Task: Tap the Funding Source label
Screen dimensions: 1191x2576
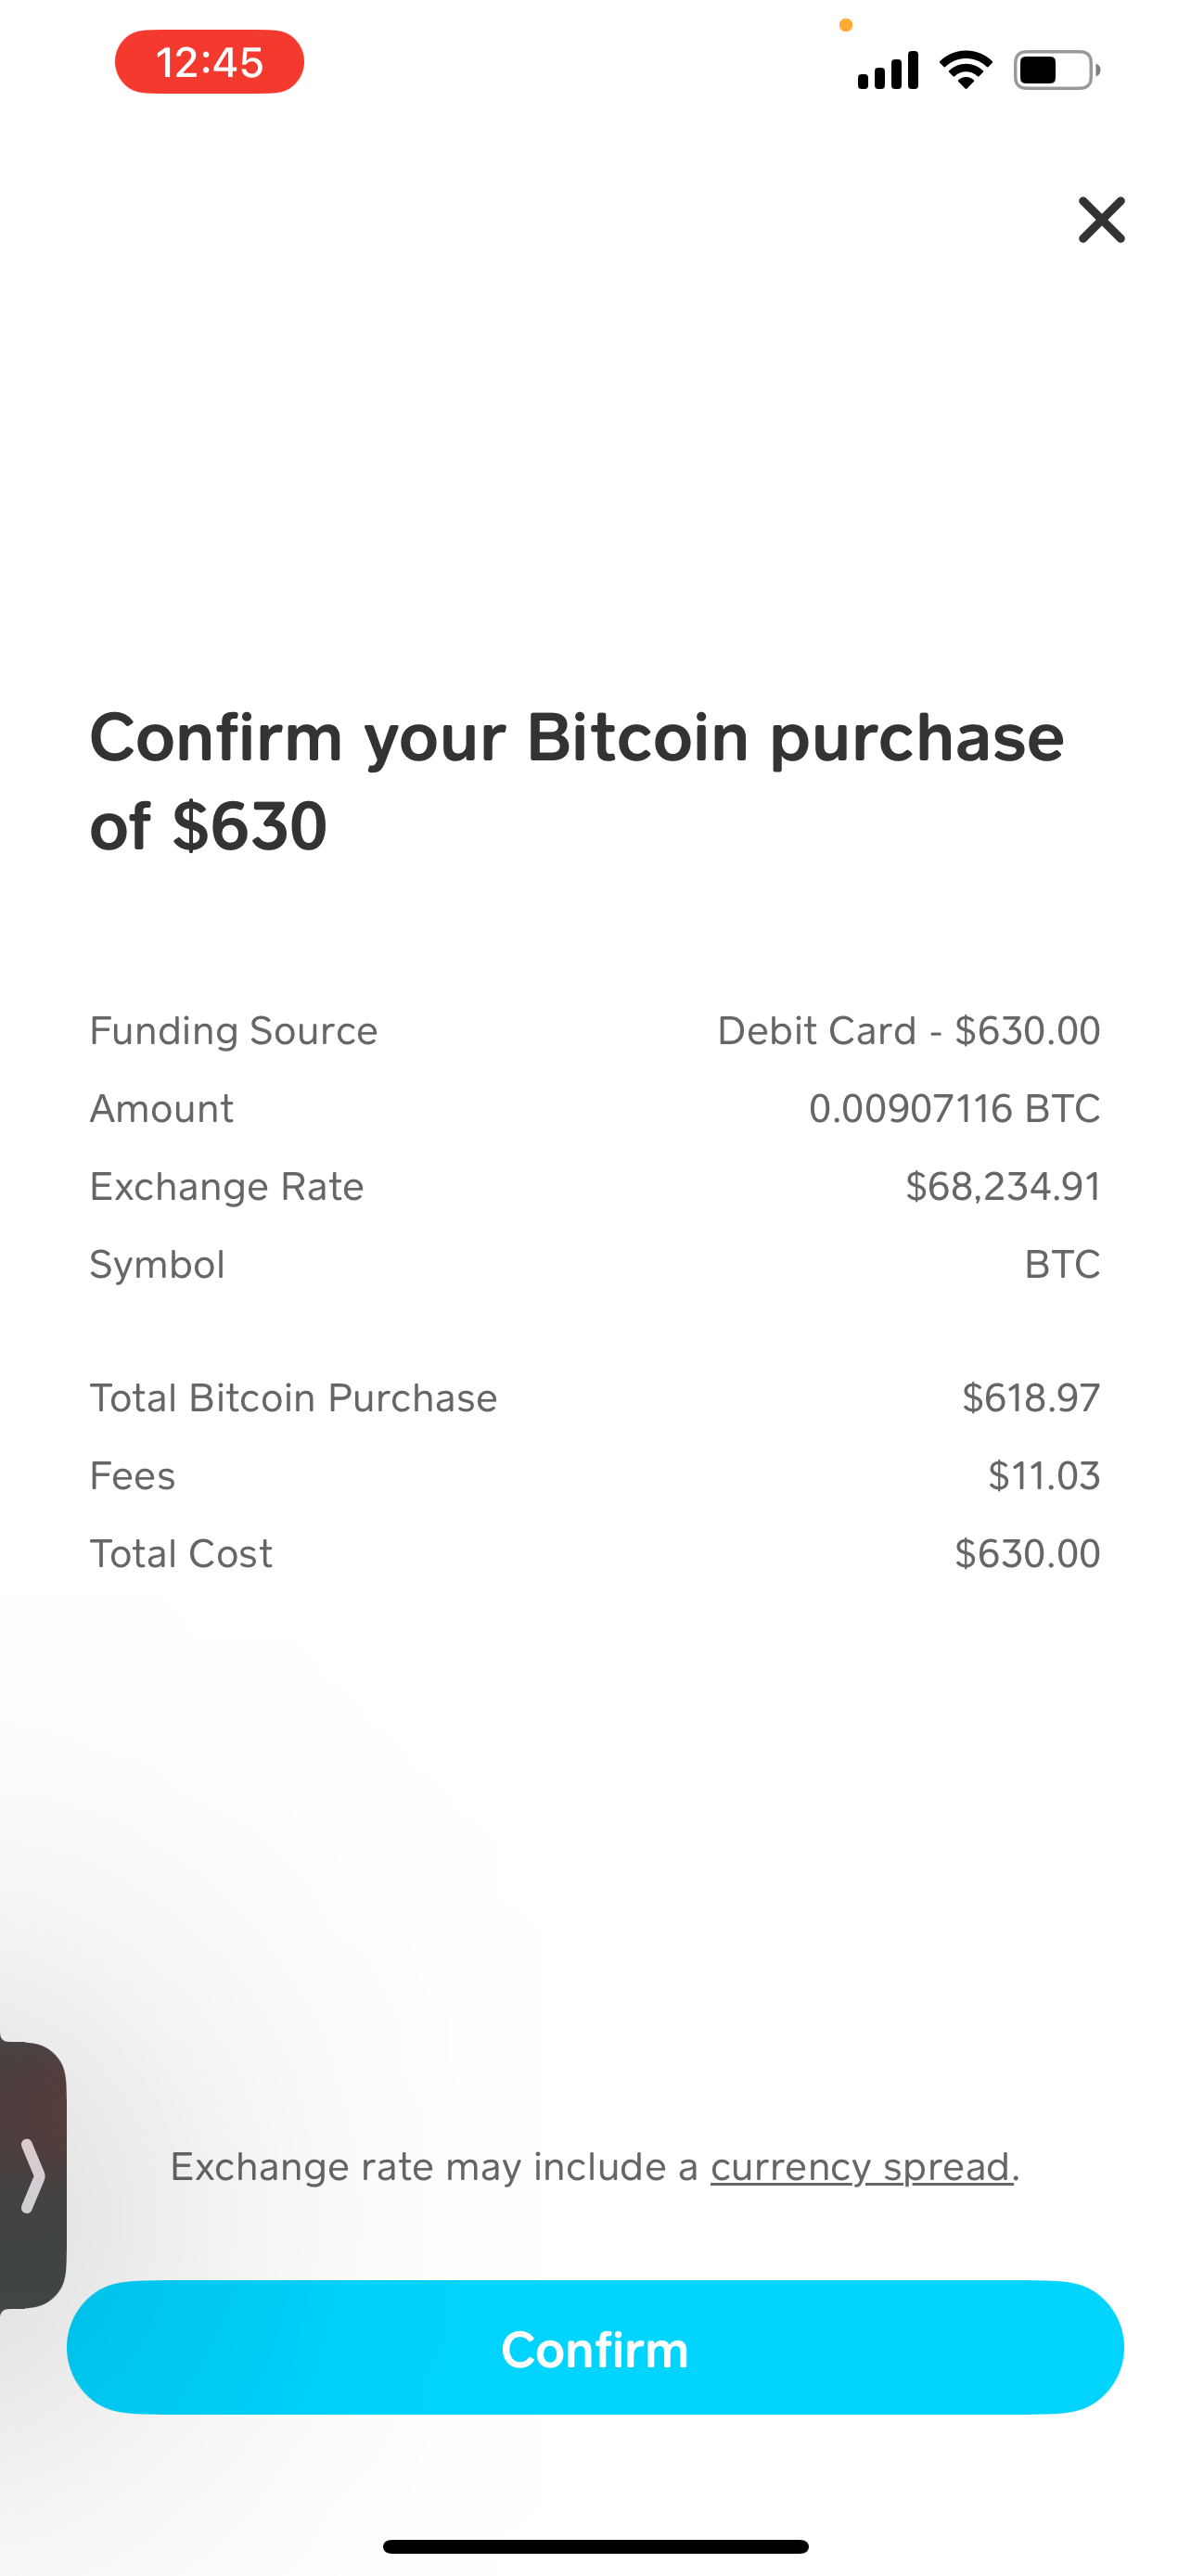Action: [x=234, y=1031]
